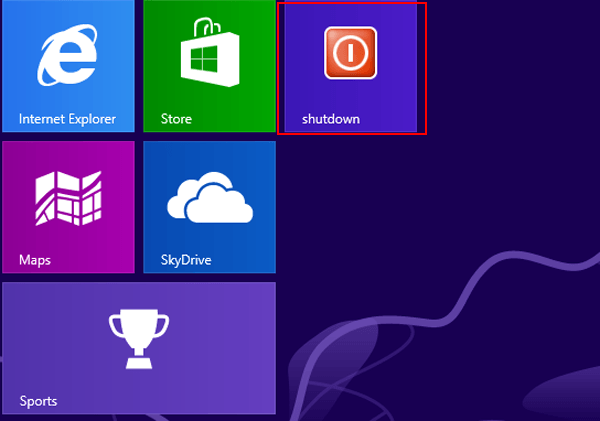Open the Internet Explorer tile

tap(68, 66)
